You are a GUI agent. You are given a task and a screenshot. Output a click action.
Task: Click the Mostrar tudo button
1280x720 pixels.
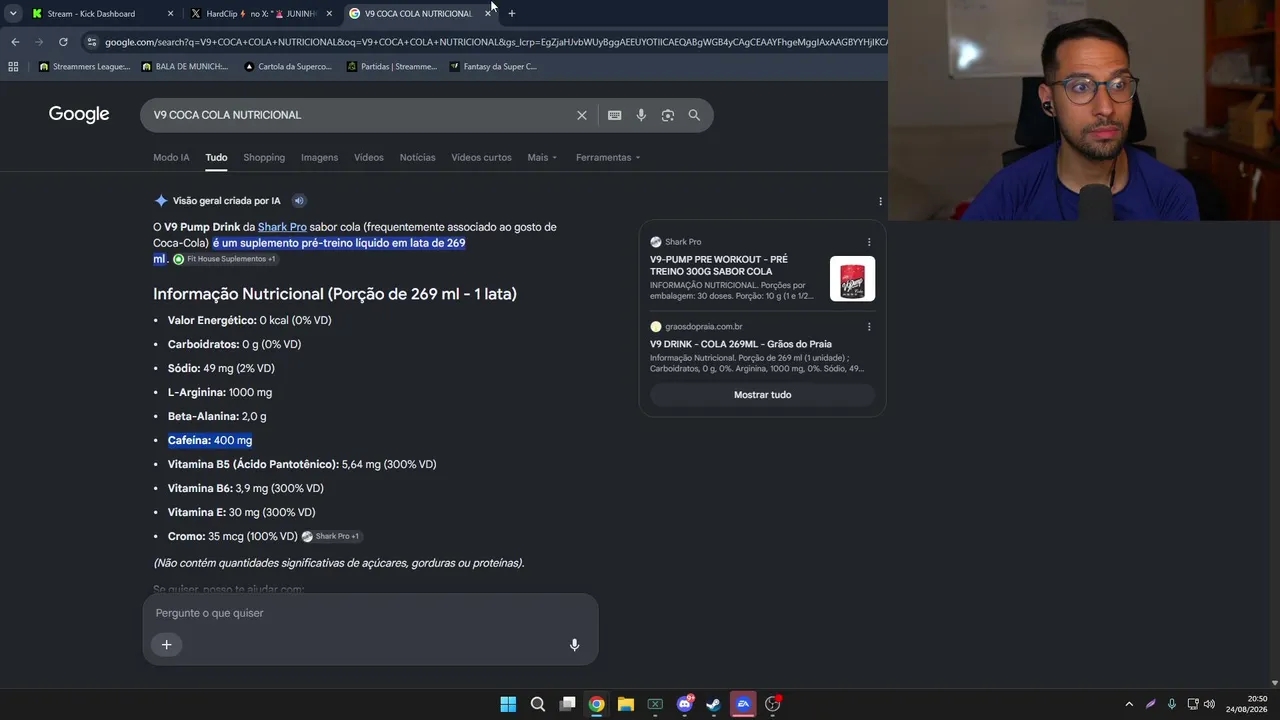point(762,395)
